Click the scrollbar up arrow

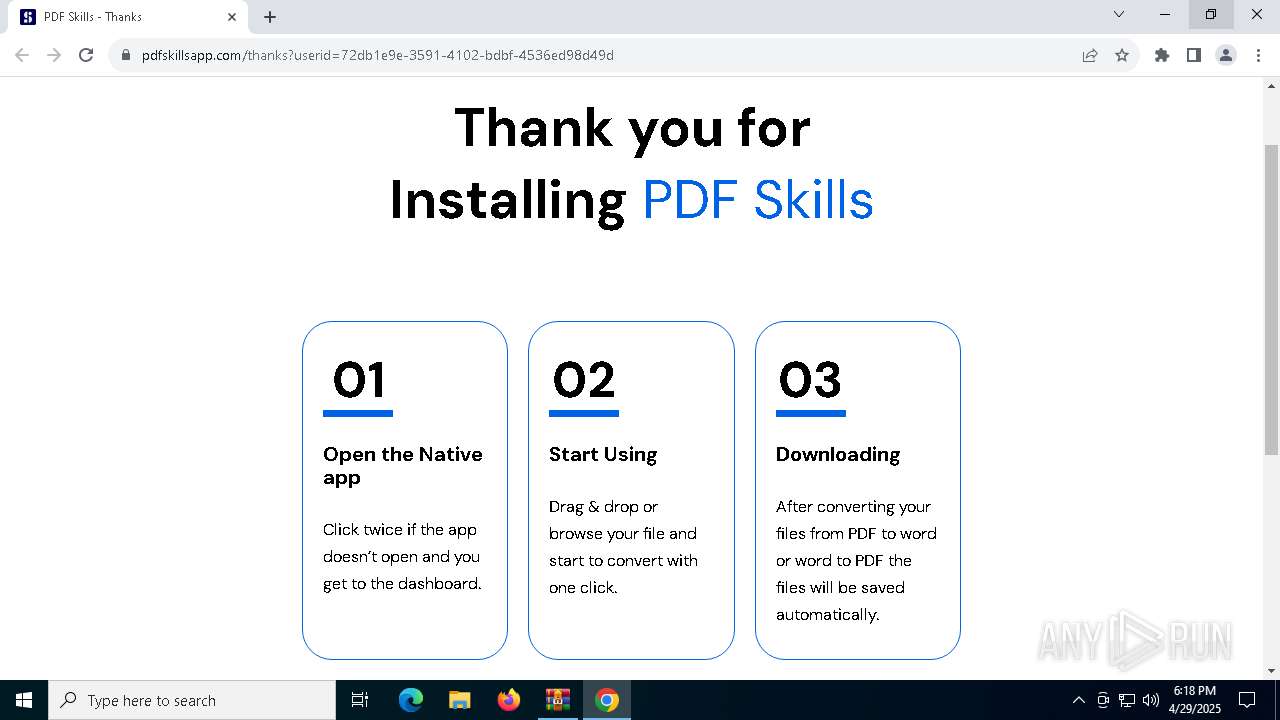point(1272,86)
